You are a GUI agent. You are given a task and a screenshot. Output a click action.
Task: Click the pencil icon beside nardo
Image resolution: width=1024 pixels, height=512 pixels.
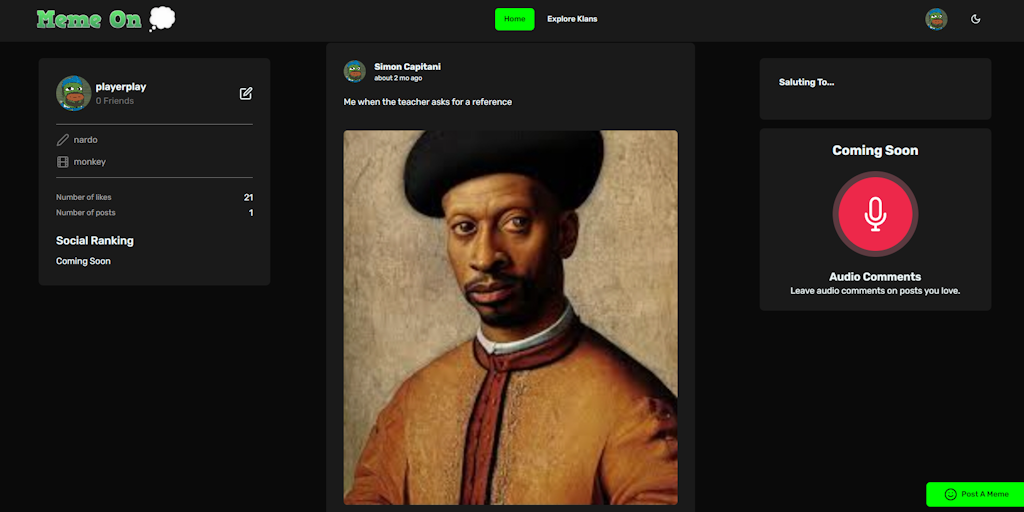click(x=63, y=140)
